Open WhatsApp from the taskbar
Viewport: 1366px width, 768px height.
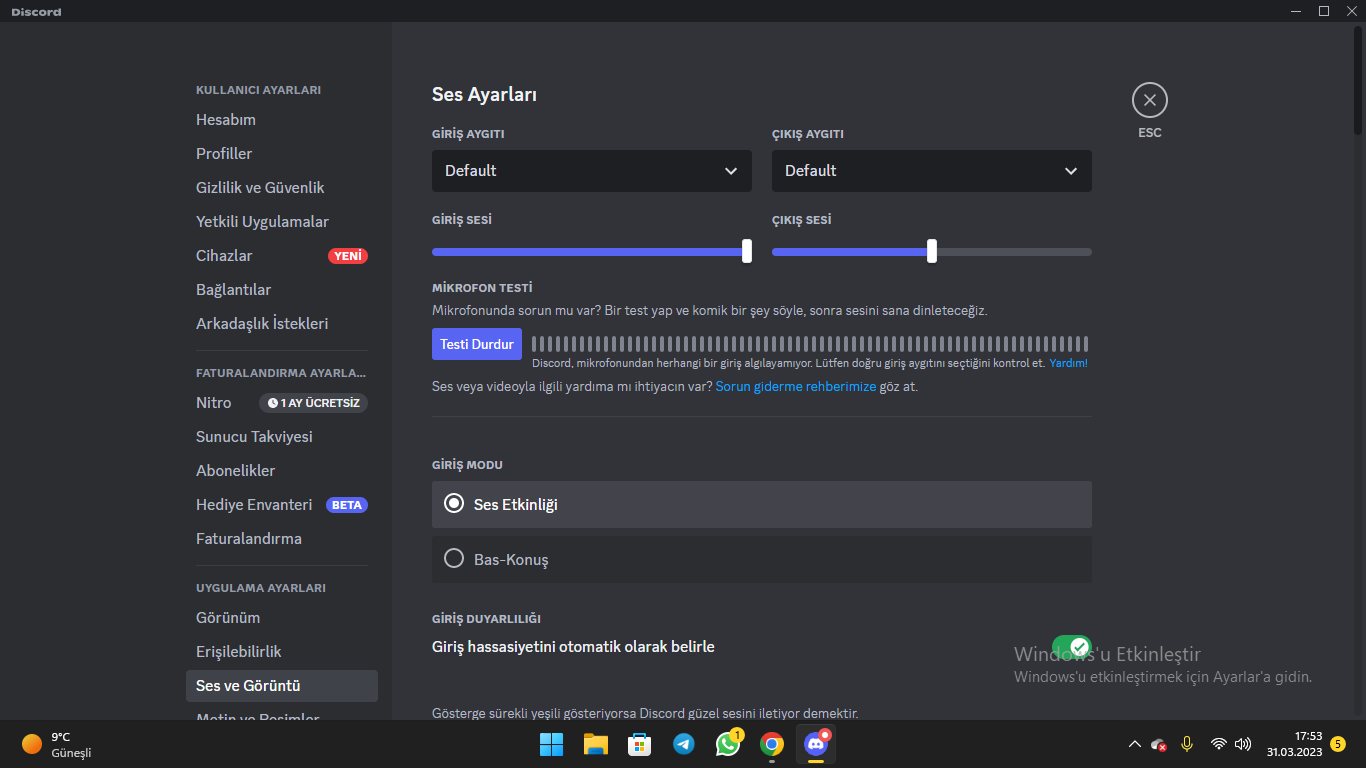[x=728, y=744]
